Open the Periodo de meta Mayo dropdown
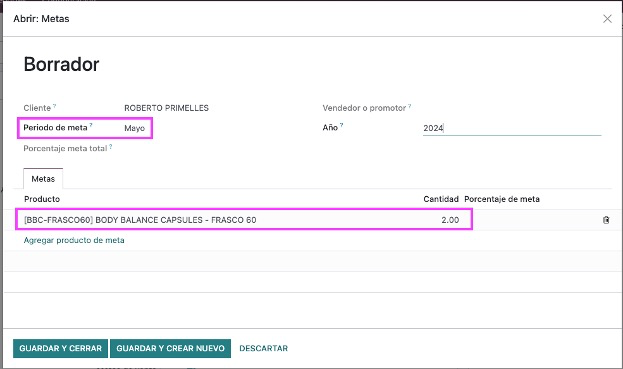Image resolution: width=623 pixels, height=369 pixels. point(135,128)
